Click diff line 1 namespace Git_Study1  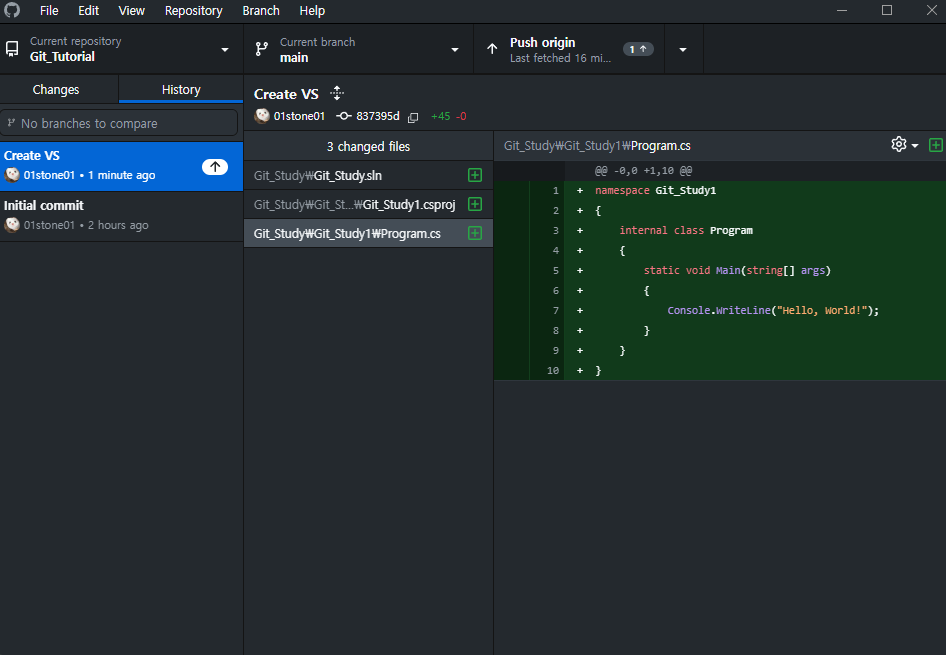[655, 191]
